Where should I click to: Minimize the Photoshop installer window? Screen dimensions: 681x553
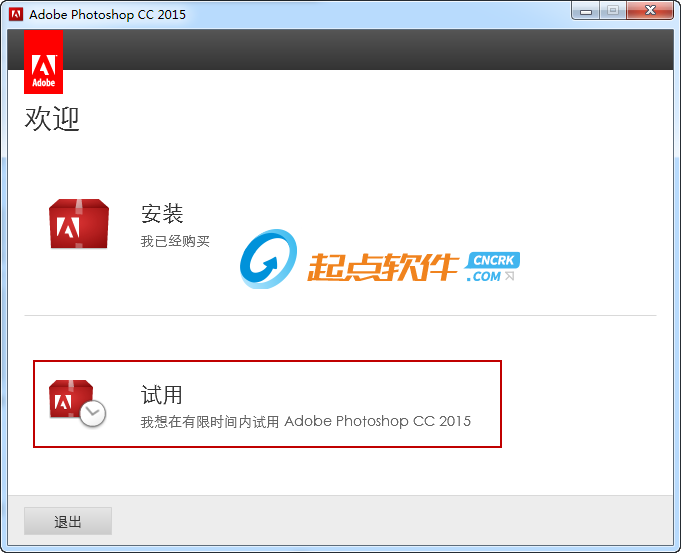tap(585, 10)
